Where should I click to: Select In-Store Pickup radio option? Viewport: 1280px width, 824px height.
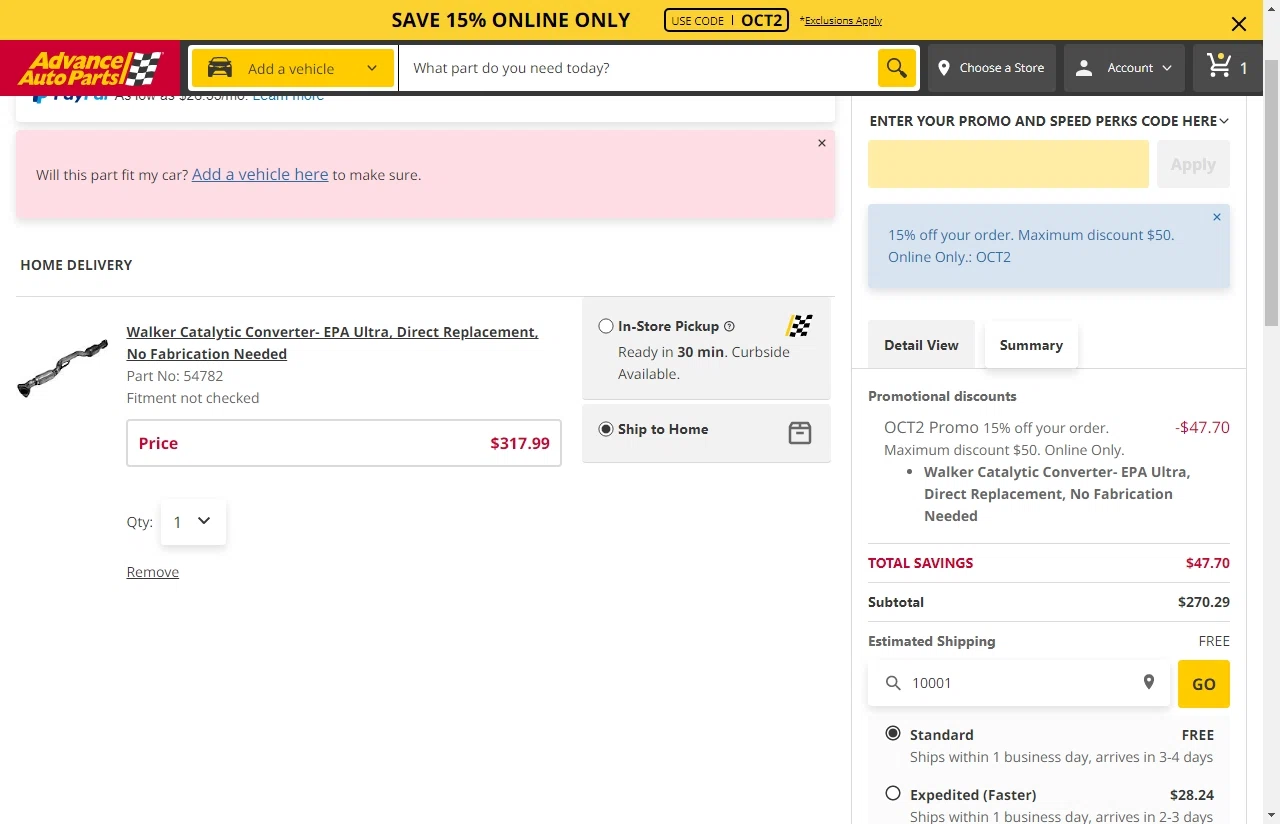point(606,326)
